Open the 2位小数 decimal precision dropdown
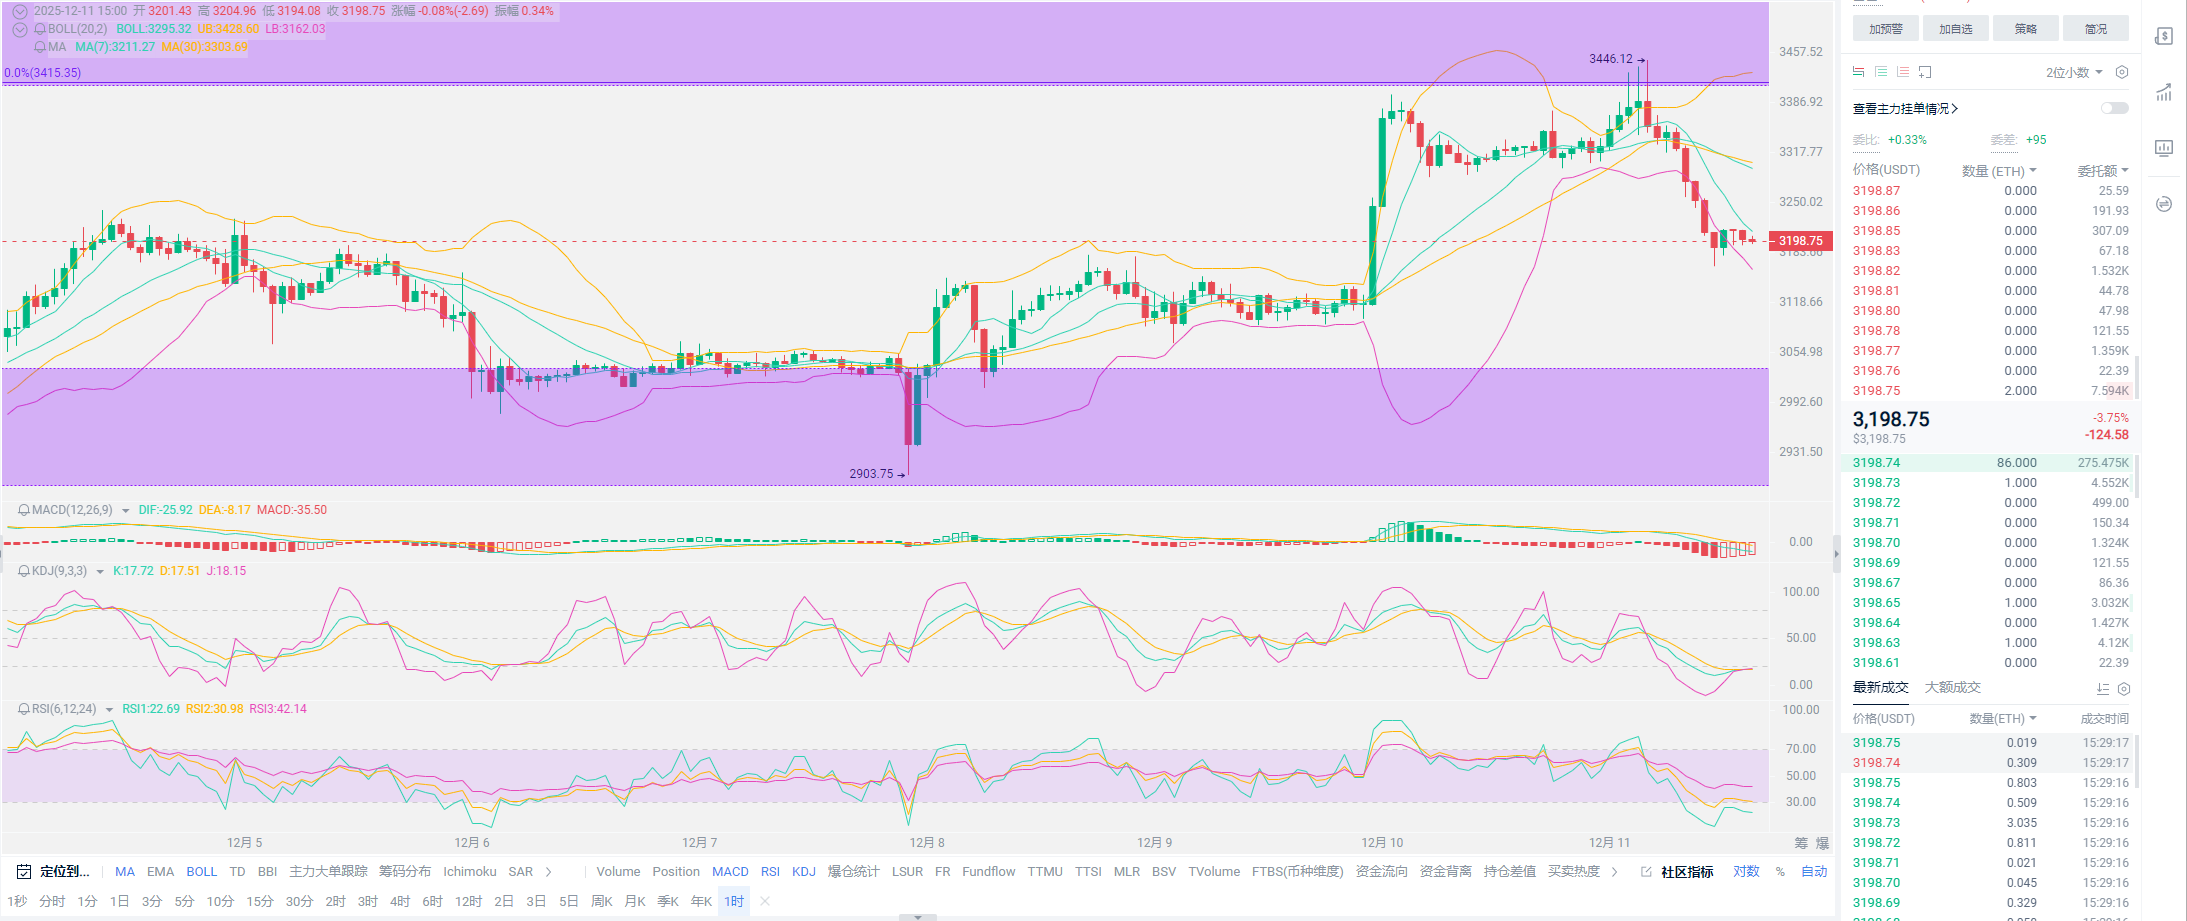 [x=2074, y=72]
